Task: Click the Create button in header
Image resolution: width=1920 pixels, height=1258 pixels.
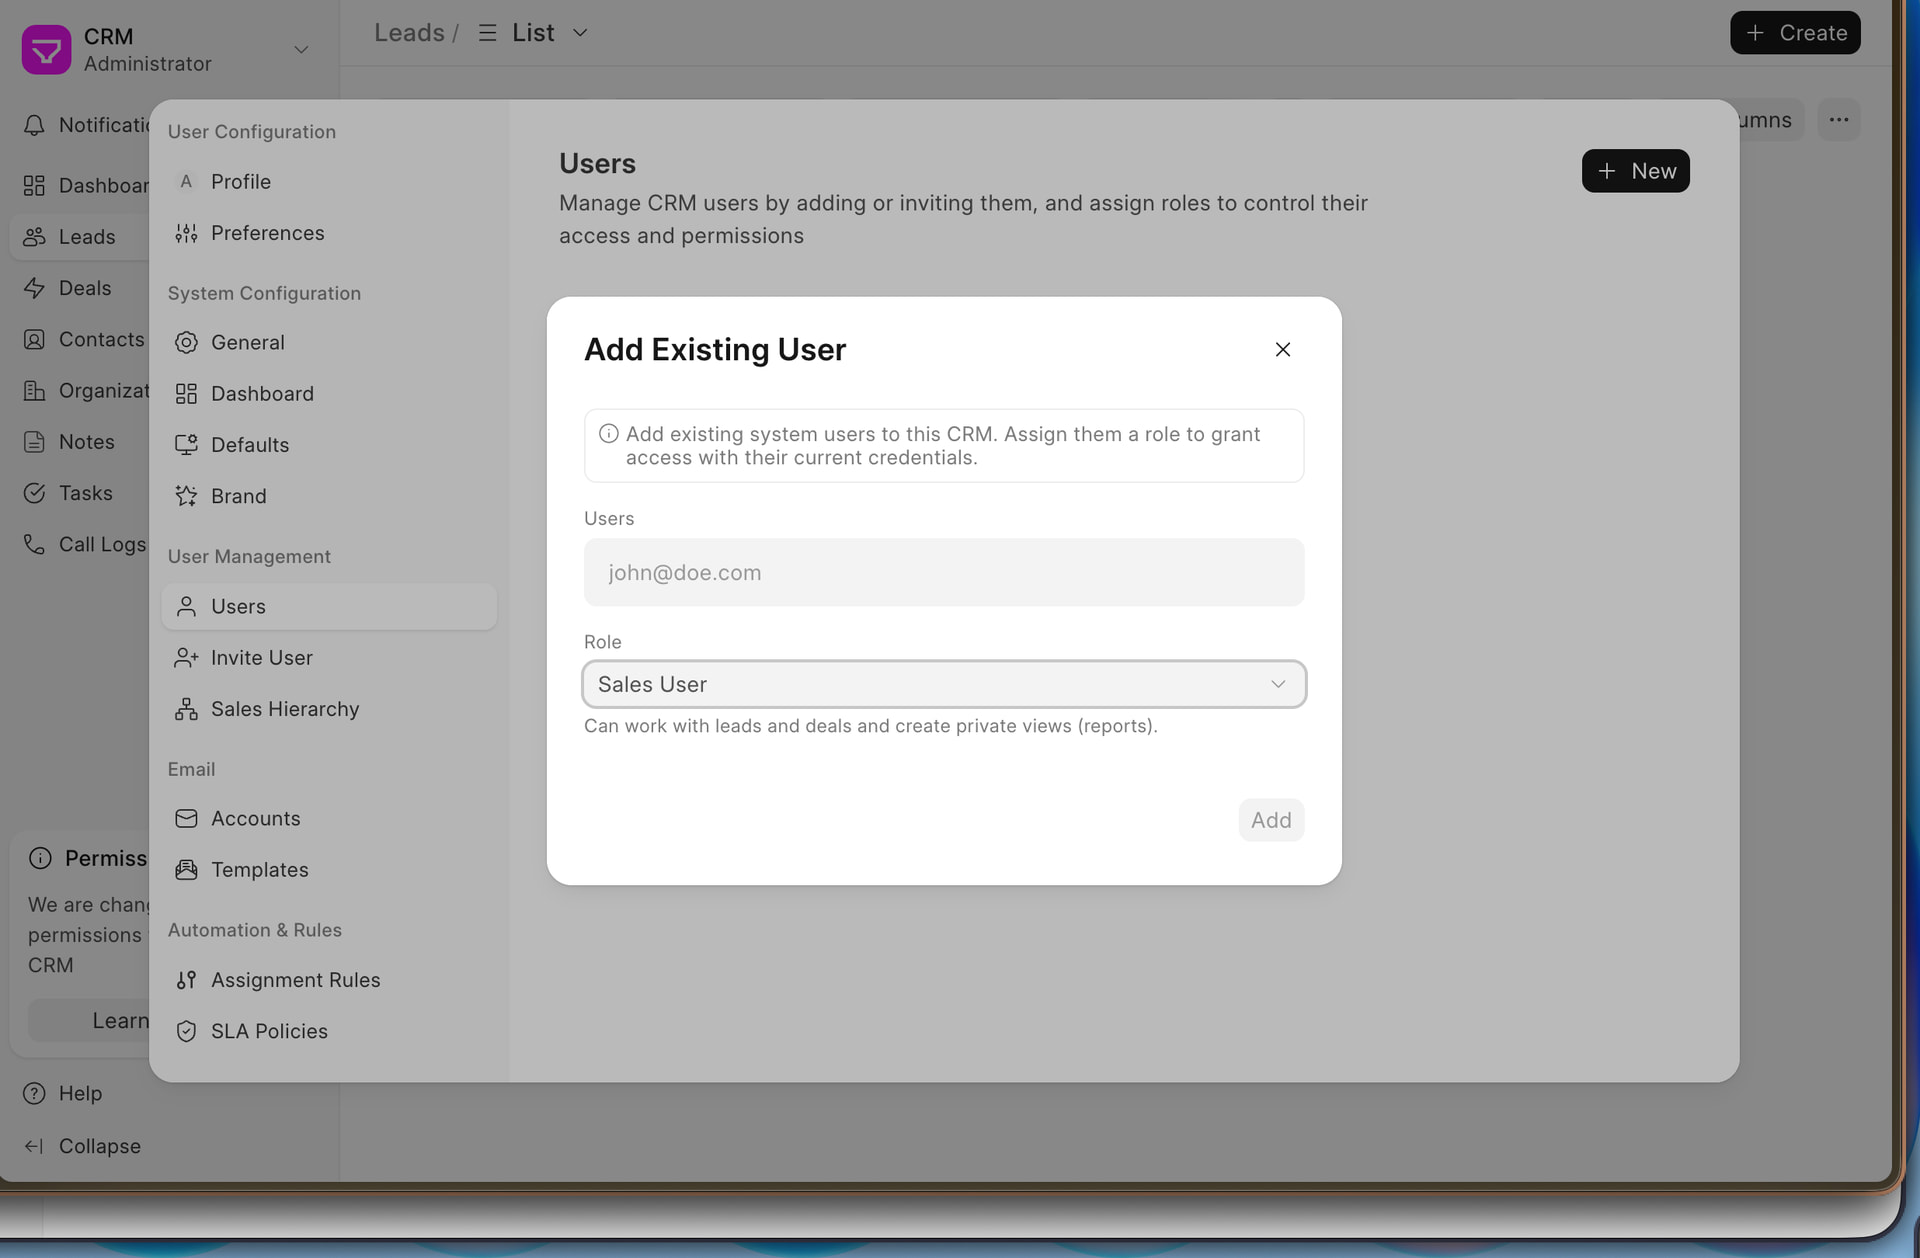Action: pyautogui.click(x=1795, y=33)
